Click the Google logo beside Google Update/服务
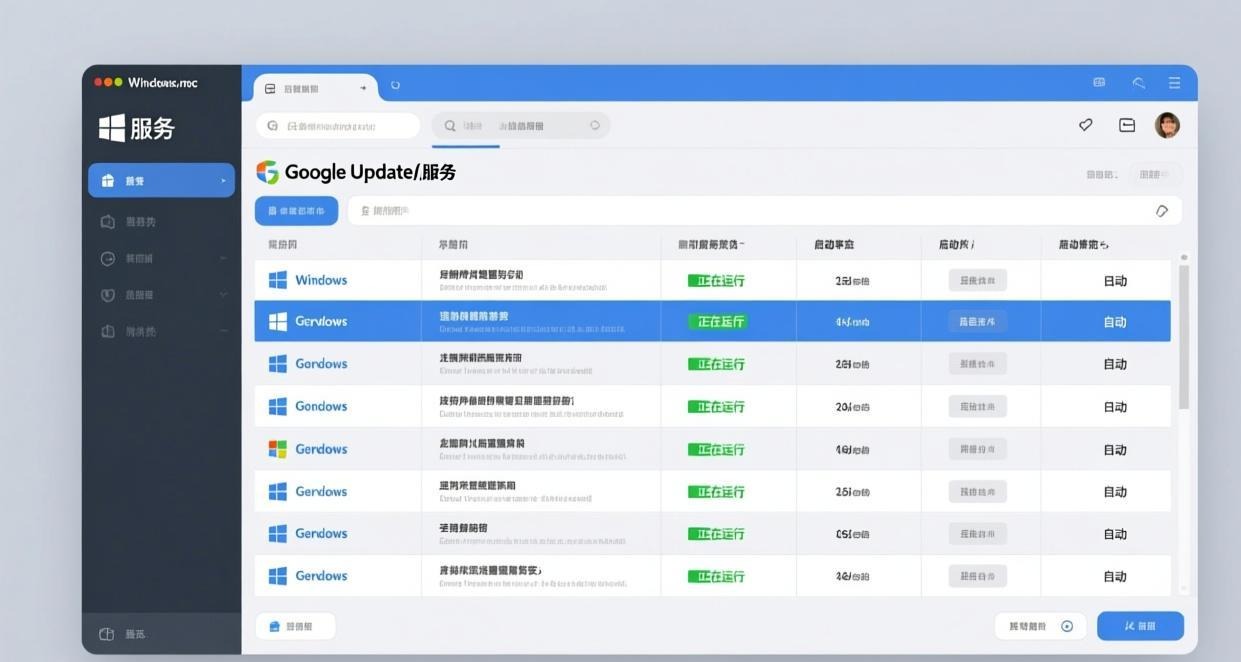This screenshot has height=662, width=1241. point(267,172)
